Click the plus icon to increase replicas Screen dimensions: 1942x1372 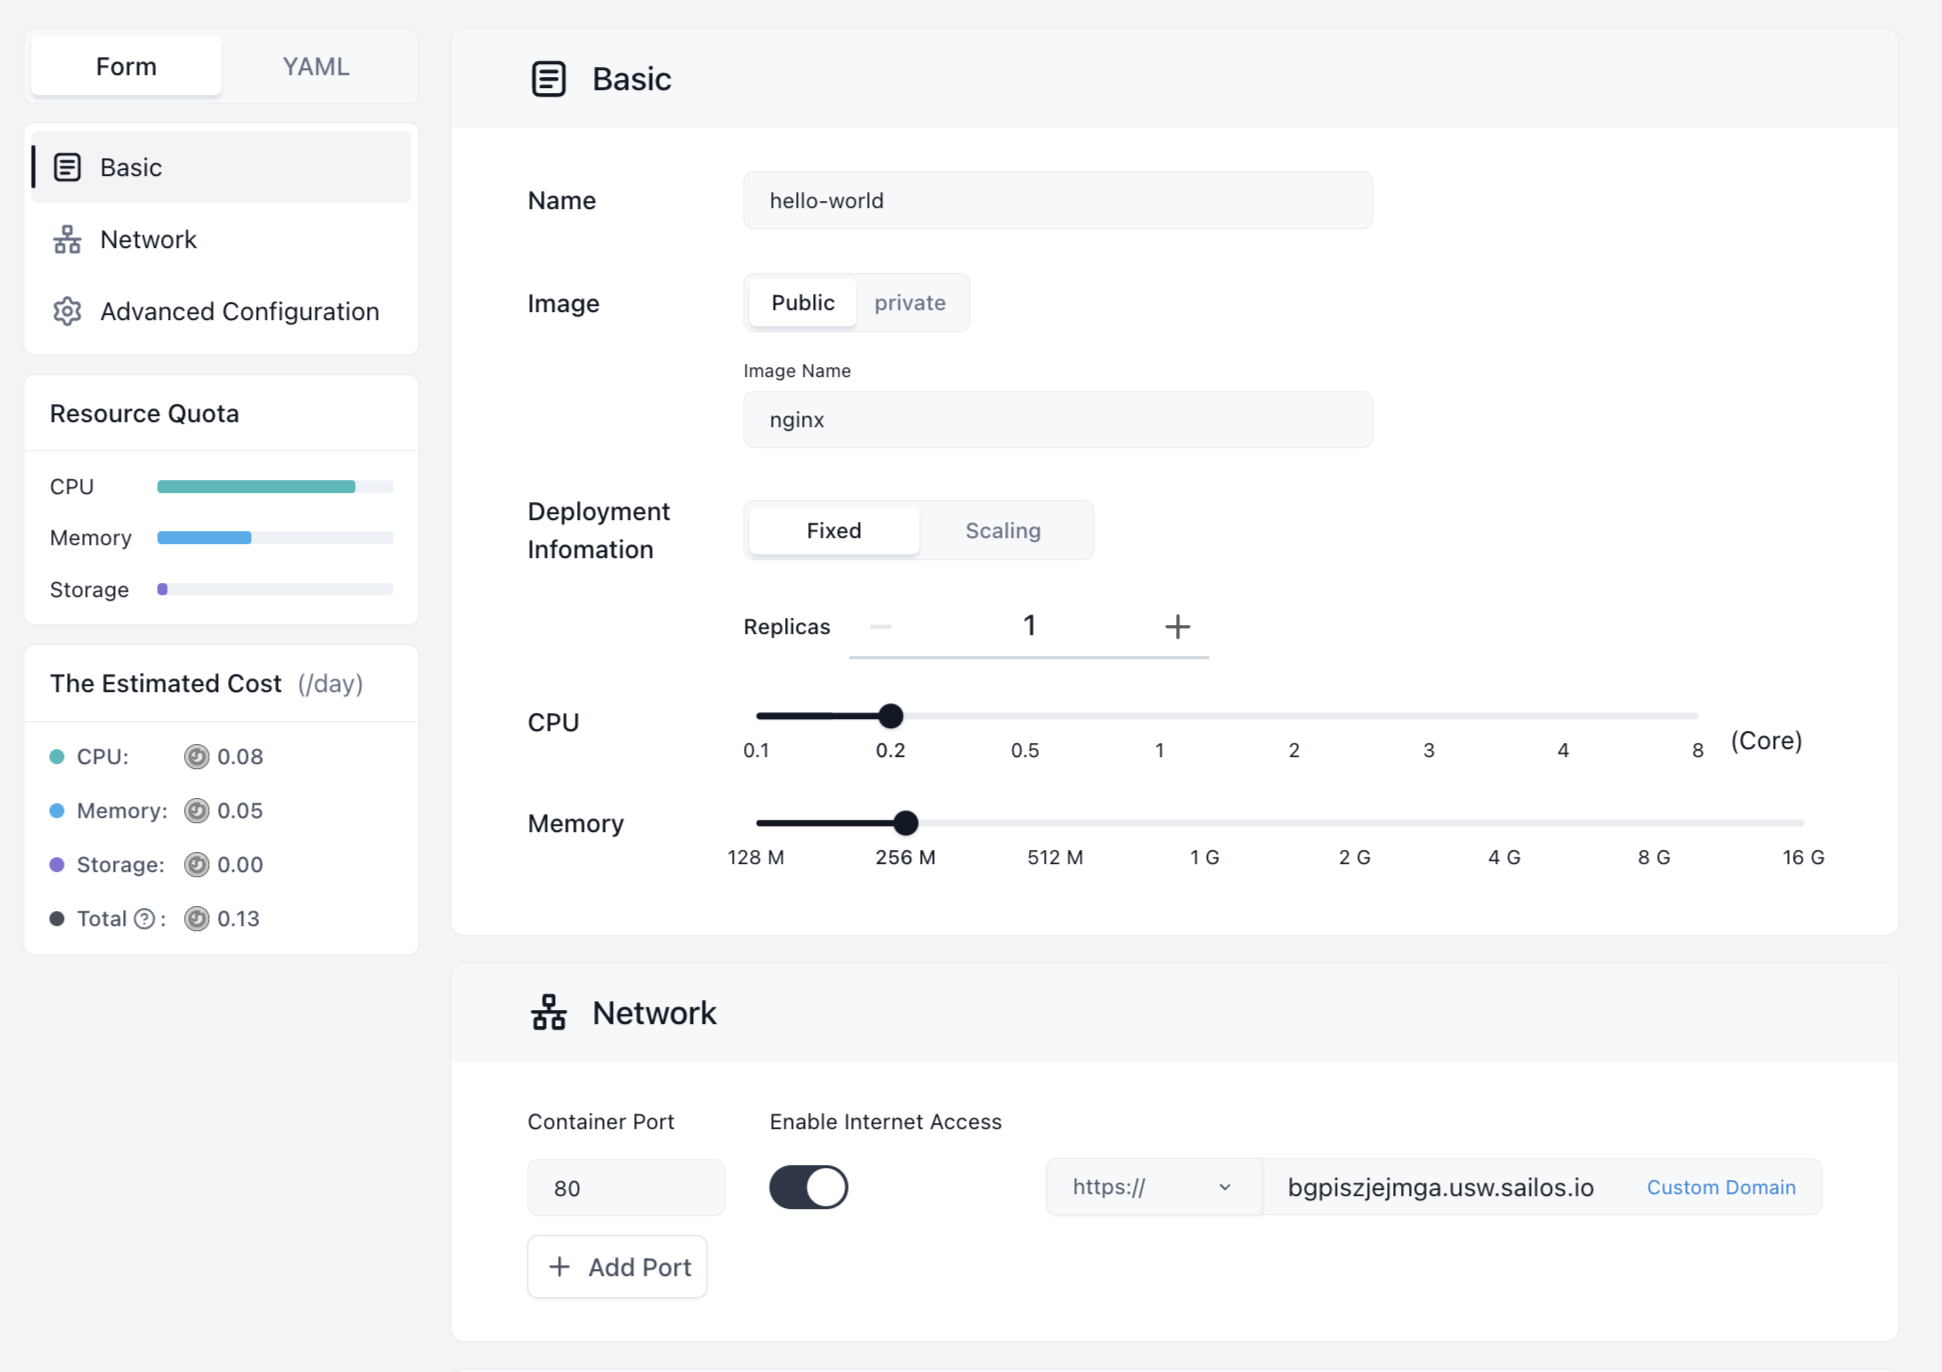coord(1177,627)
